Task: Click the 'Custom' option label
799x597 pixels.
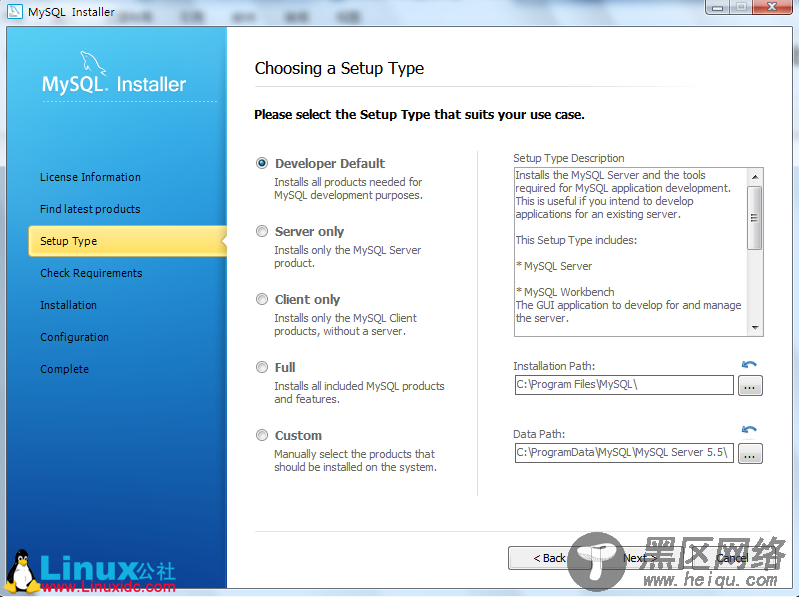Action: tap(298, 436)
